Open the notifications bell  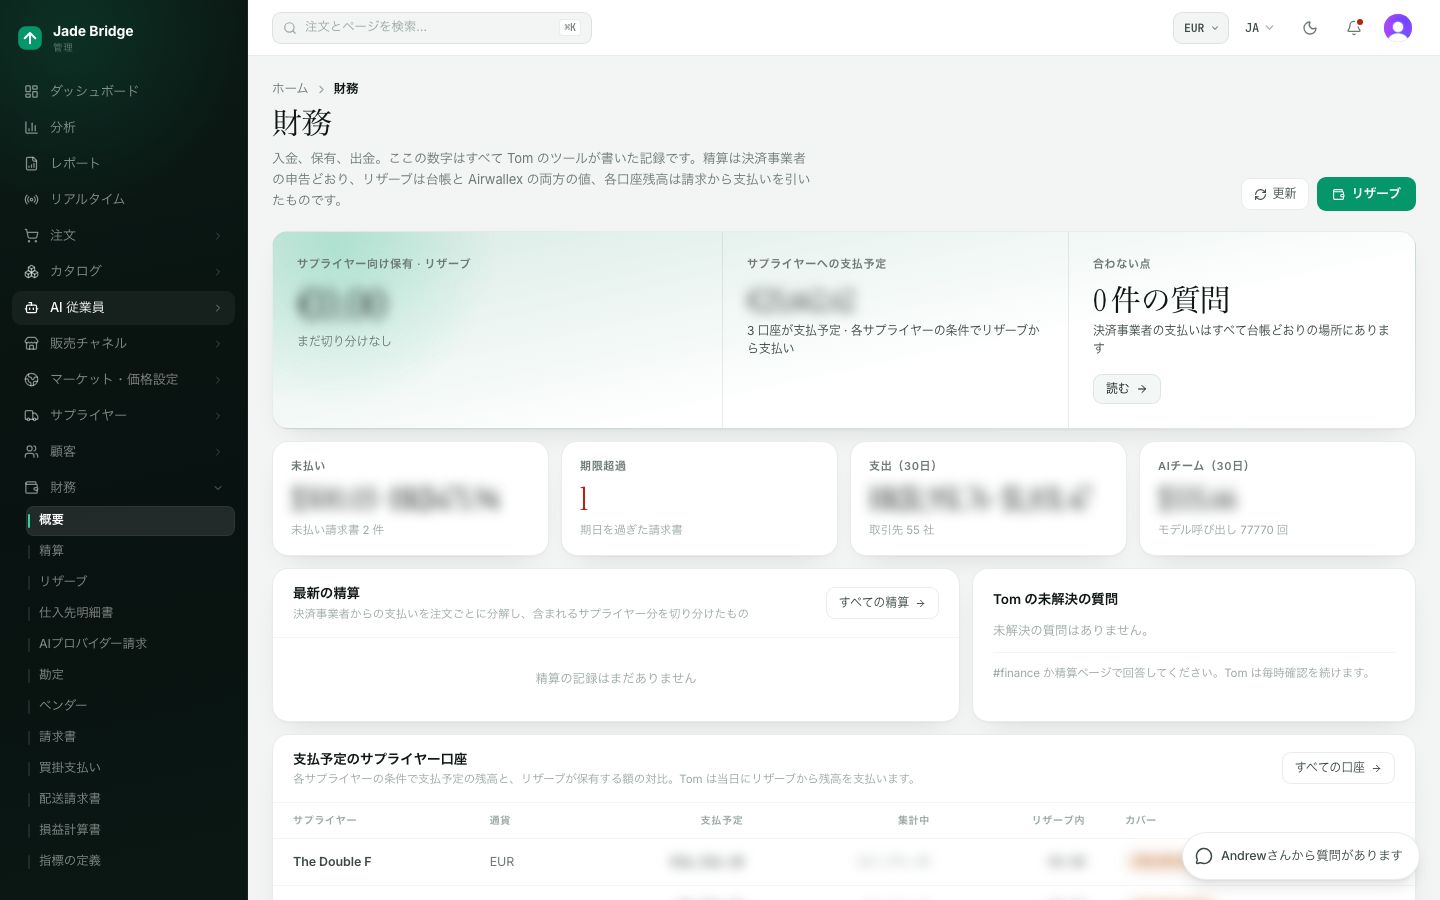pos(1354,28)
